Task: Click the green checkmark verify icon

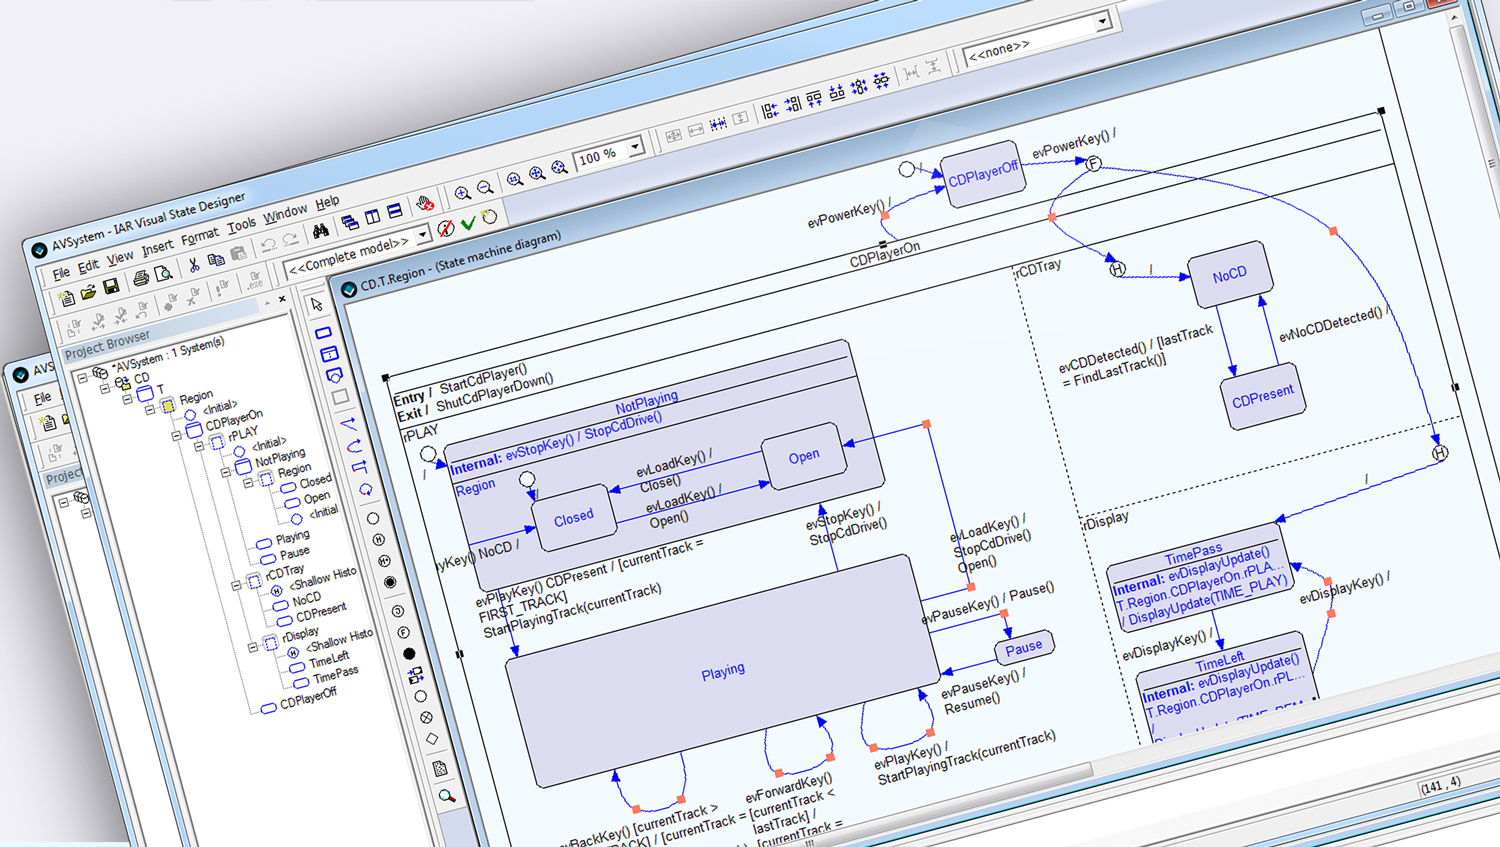Action: coord(468,223)
